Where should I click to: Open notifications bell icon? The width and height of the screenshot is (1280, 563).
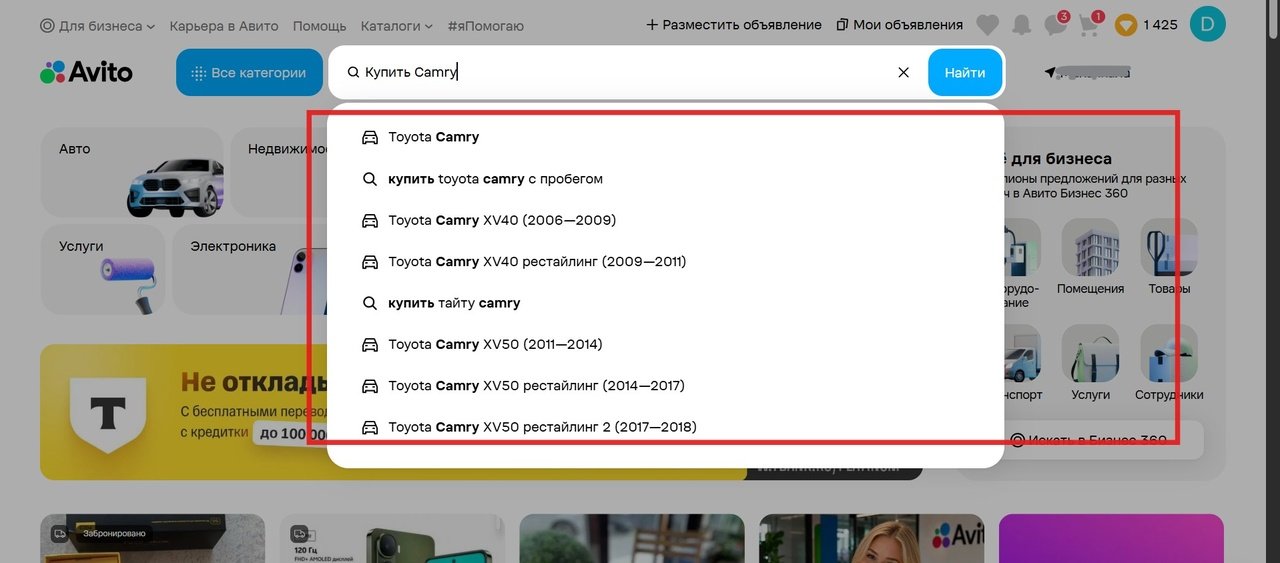pyautogui.click(x=1021, y=25)
